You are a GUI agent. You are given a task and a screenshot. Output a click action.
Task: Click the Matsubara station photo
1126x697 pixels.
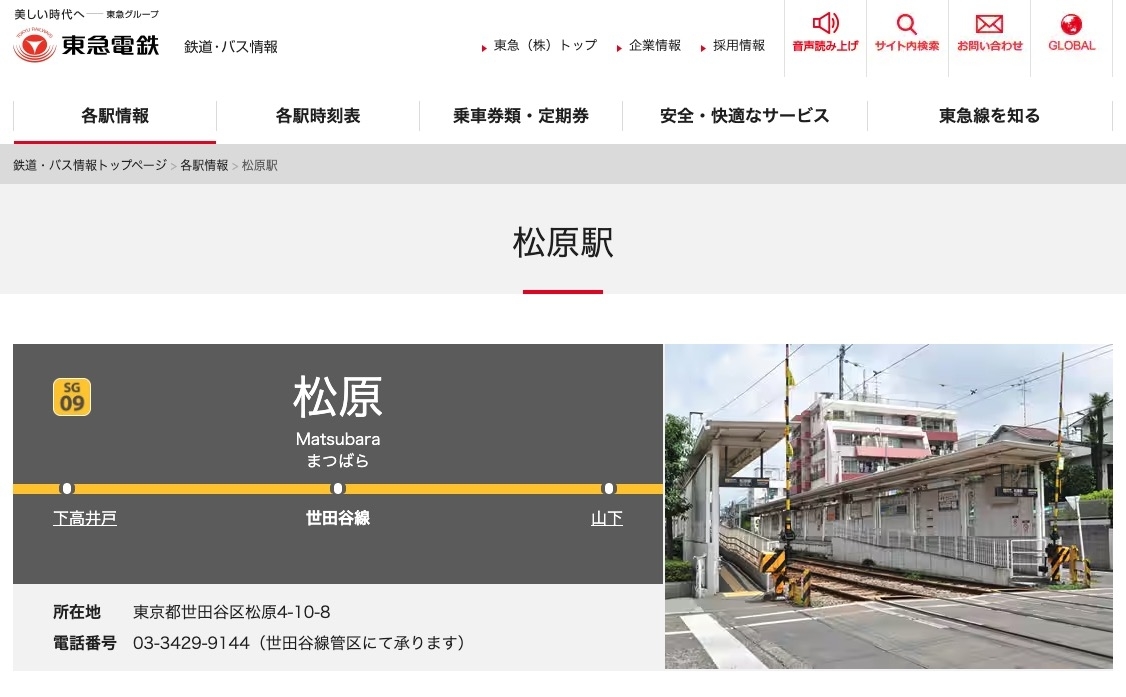click(x=888, y=507)
